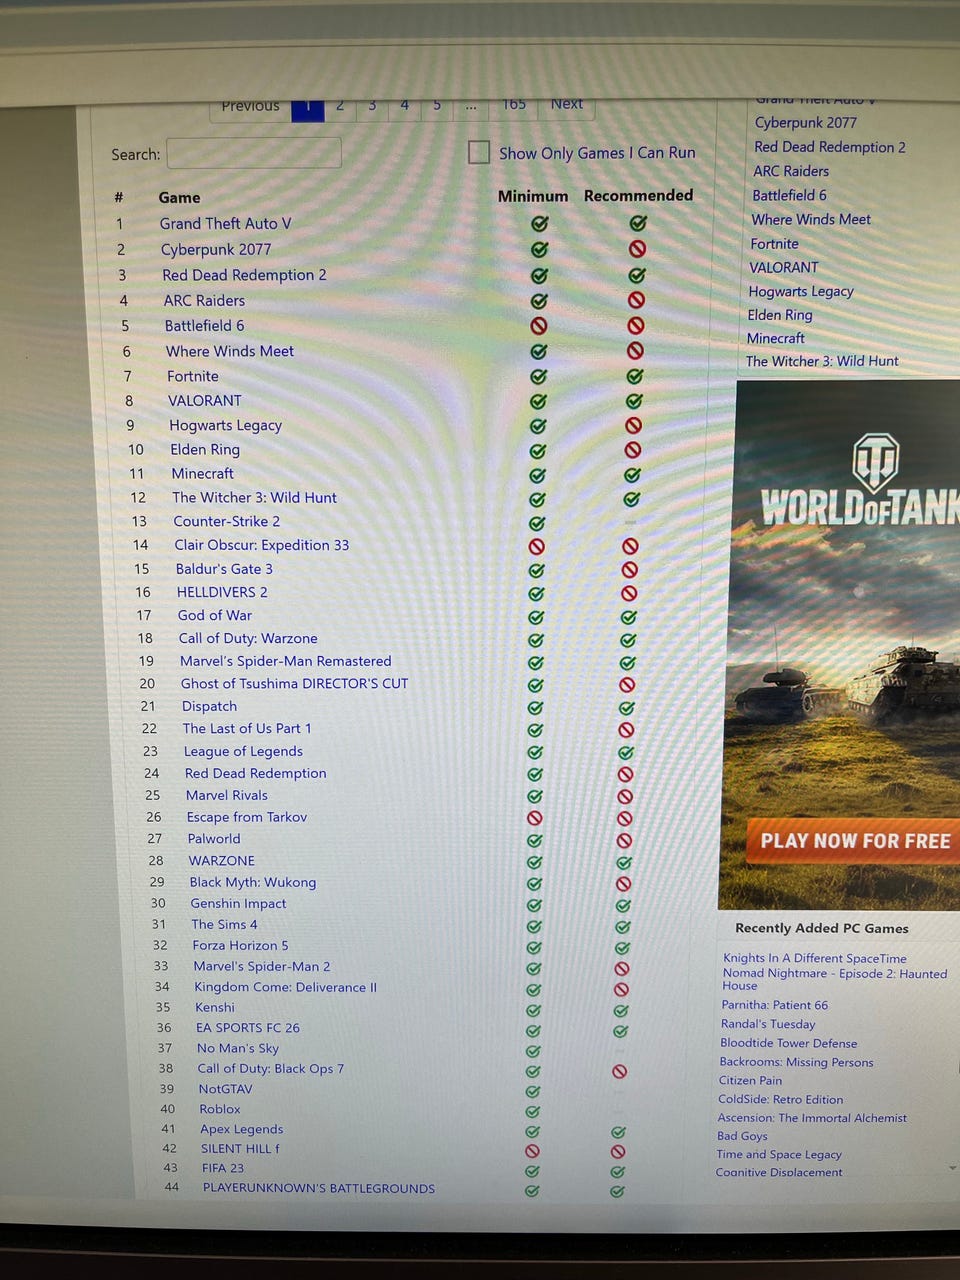Open sidebar Hogwarts Legacy link
960x1280 pixels.
(x=801, y=291)
